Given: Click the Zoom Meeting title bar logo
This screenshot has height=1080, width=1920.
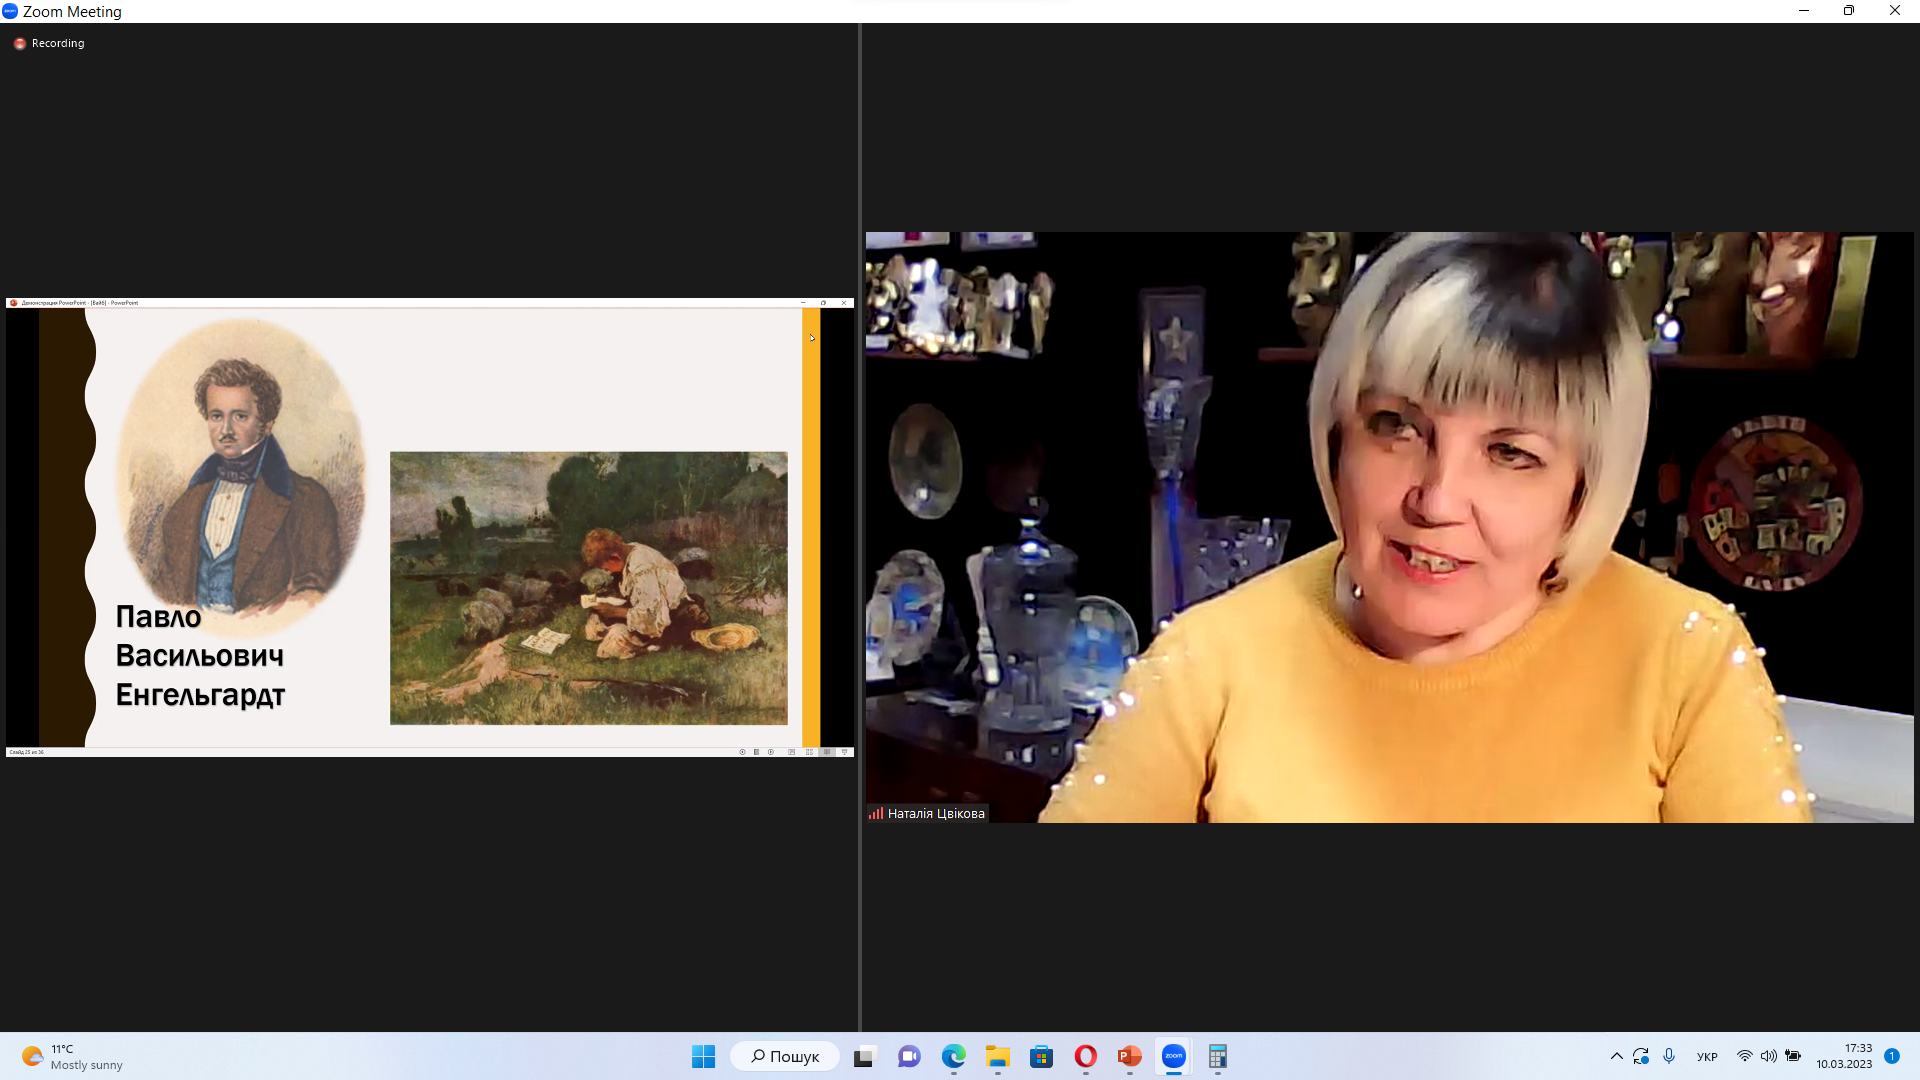Looking at the screenshot, I should tap(10, 12).
